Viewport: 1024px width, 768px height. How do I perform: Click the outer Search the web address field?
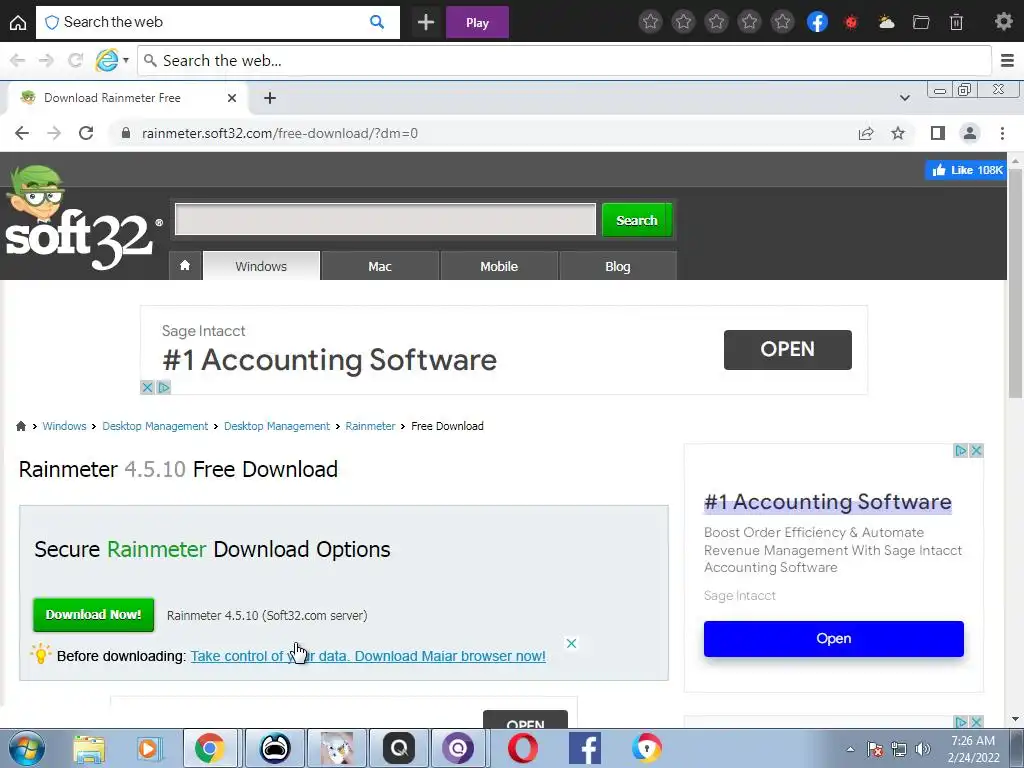(x=564, y=61)
